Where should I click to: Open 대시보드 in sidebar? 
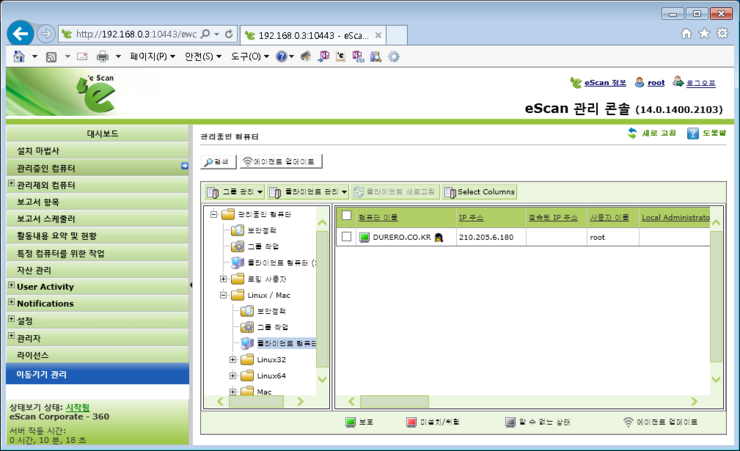pos(98,134)
